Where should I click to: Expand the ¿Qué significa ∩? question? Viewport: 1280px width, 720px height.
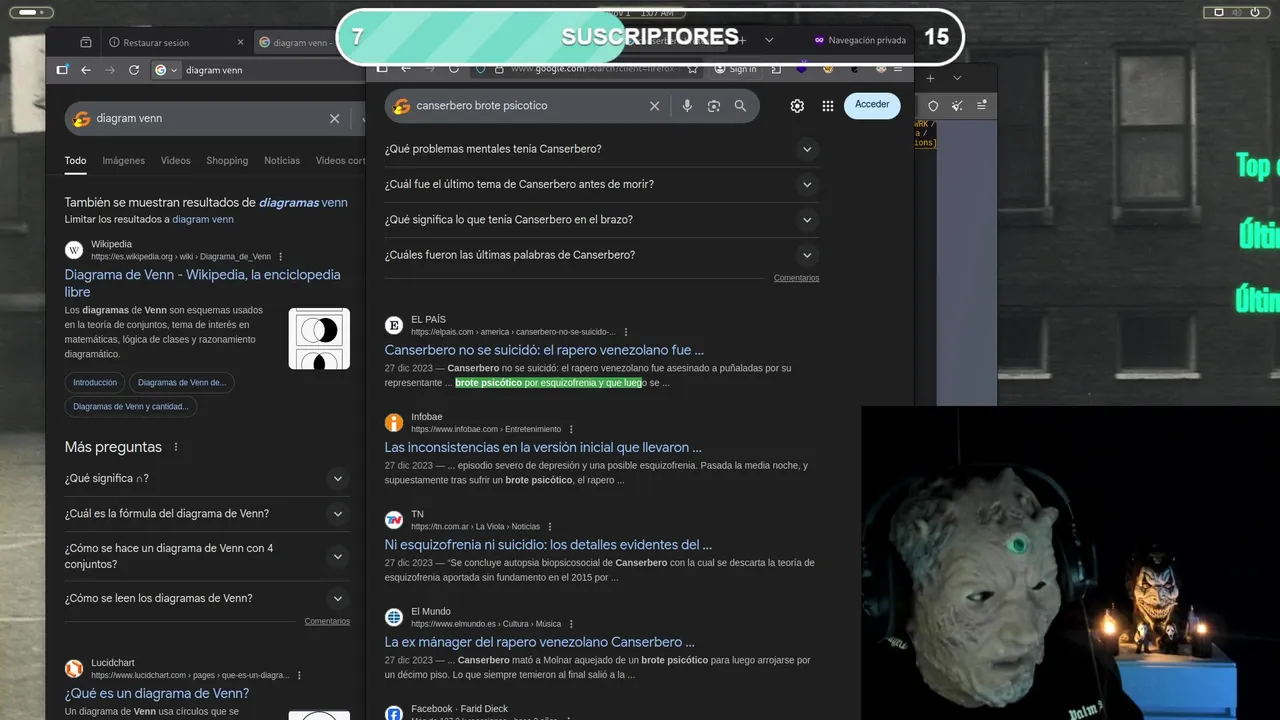click(207, 478)
